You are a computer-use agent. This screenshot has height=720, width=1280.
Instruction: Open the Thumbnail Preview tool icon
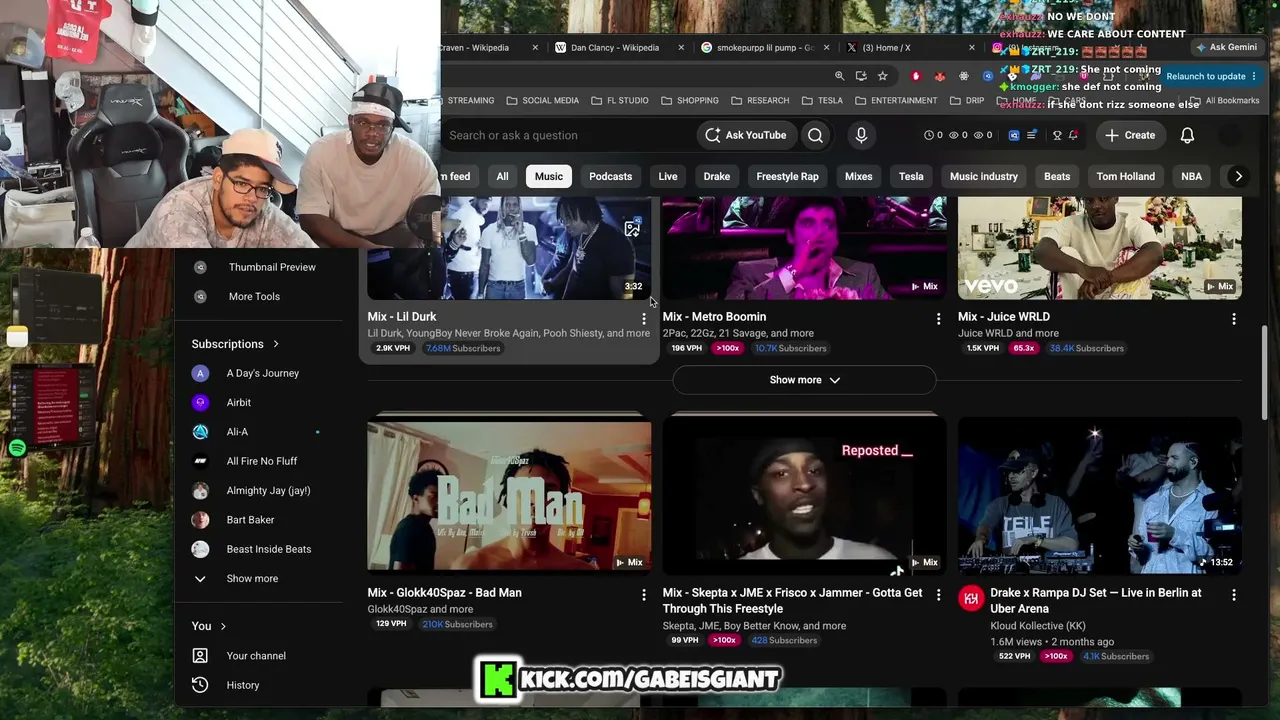tap(200, 267)
